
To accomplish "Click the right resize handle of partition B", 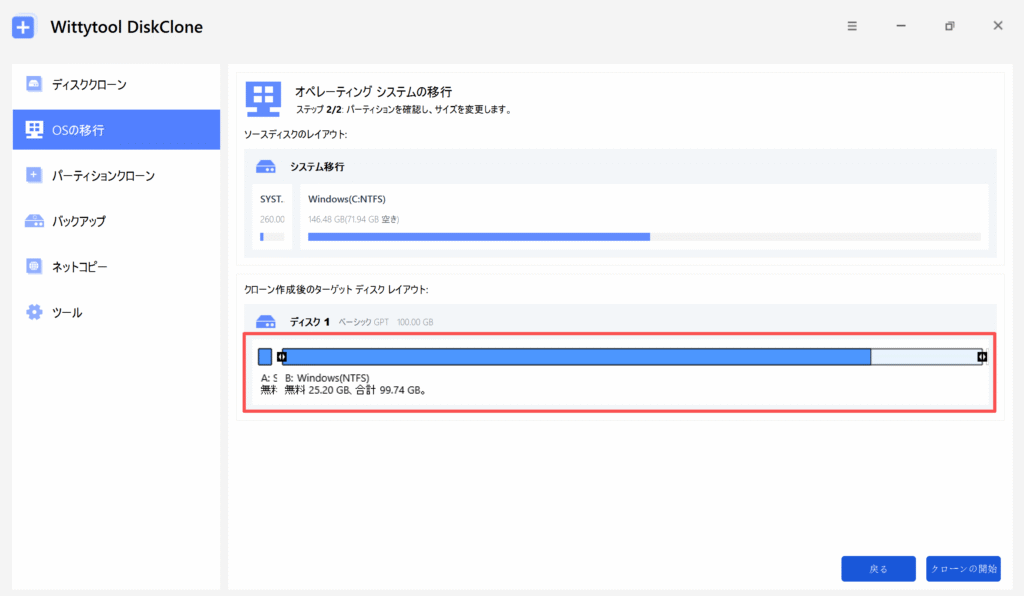I will [982, 356].
